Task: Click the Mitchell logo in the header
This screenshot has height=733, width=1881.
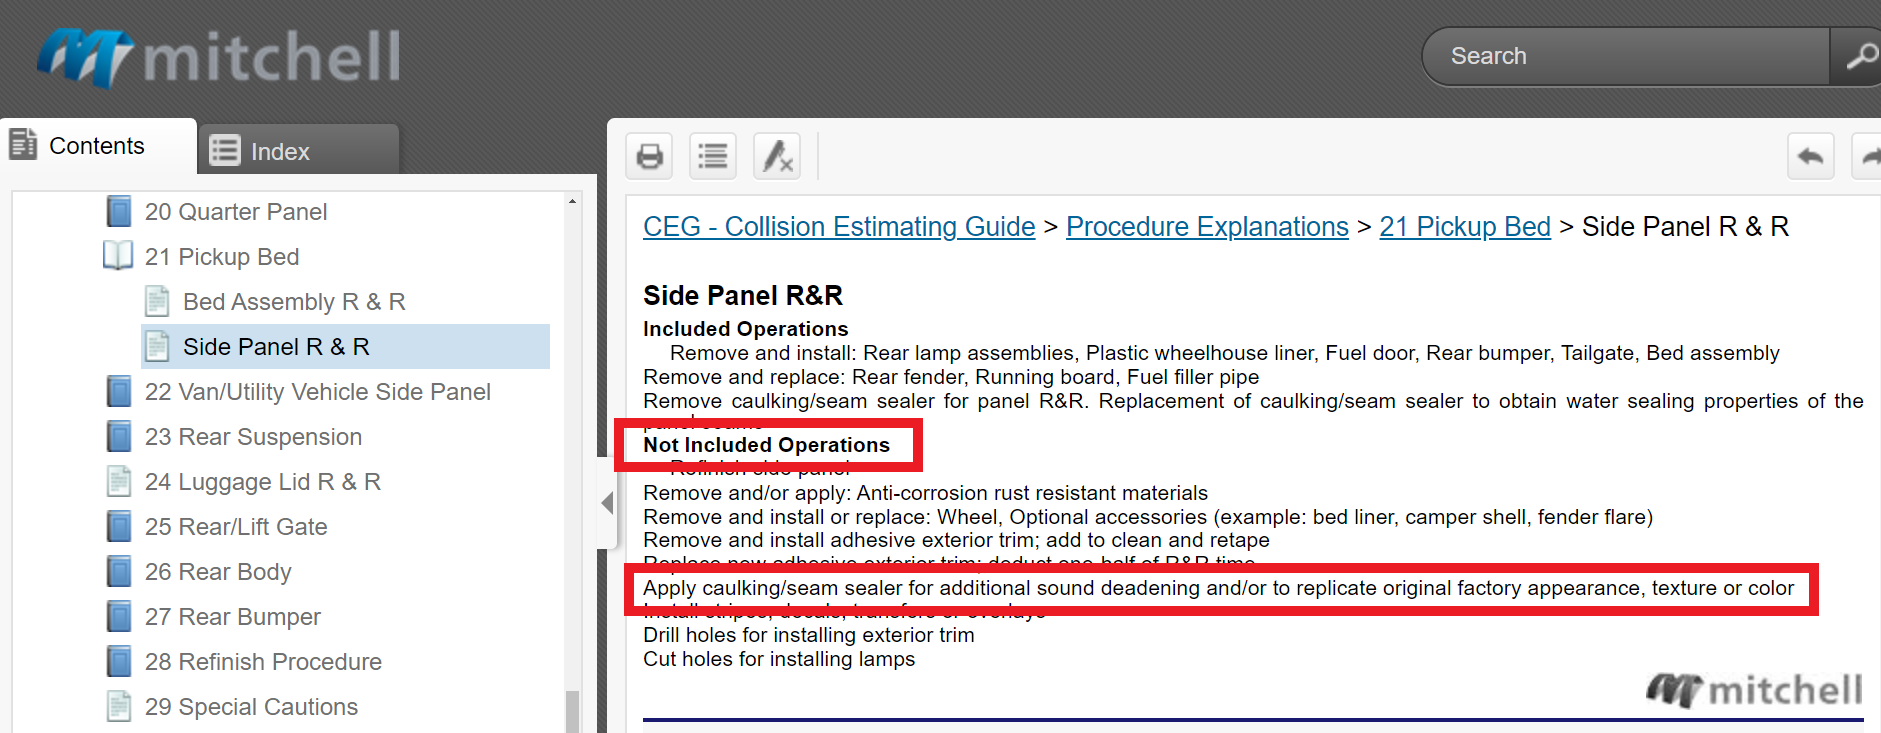Action: point(219,56)
